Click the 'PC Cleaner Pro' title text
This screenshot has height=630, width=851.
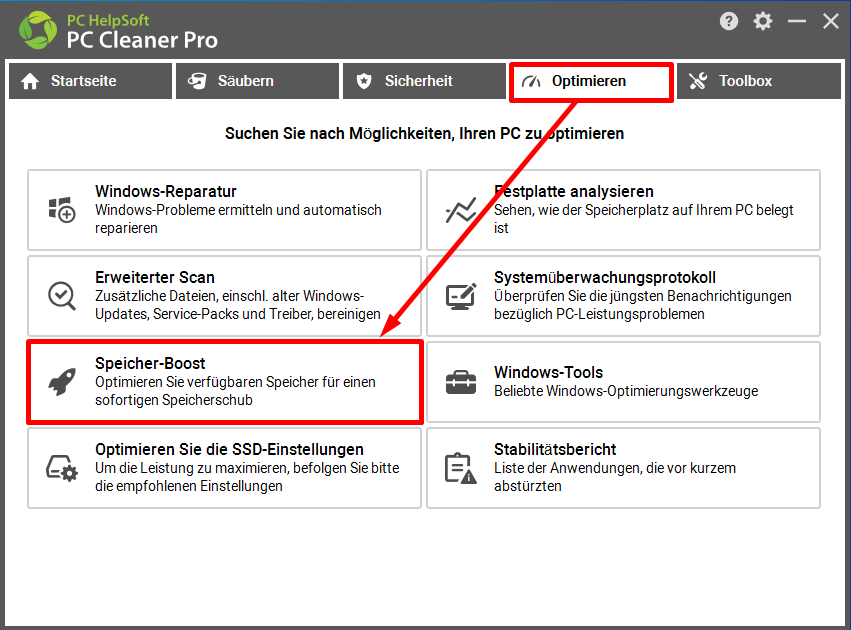(142, 40)
